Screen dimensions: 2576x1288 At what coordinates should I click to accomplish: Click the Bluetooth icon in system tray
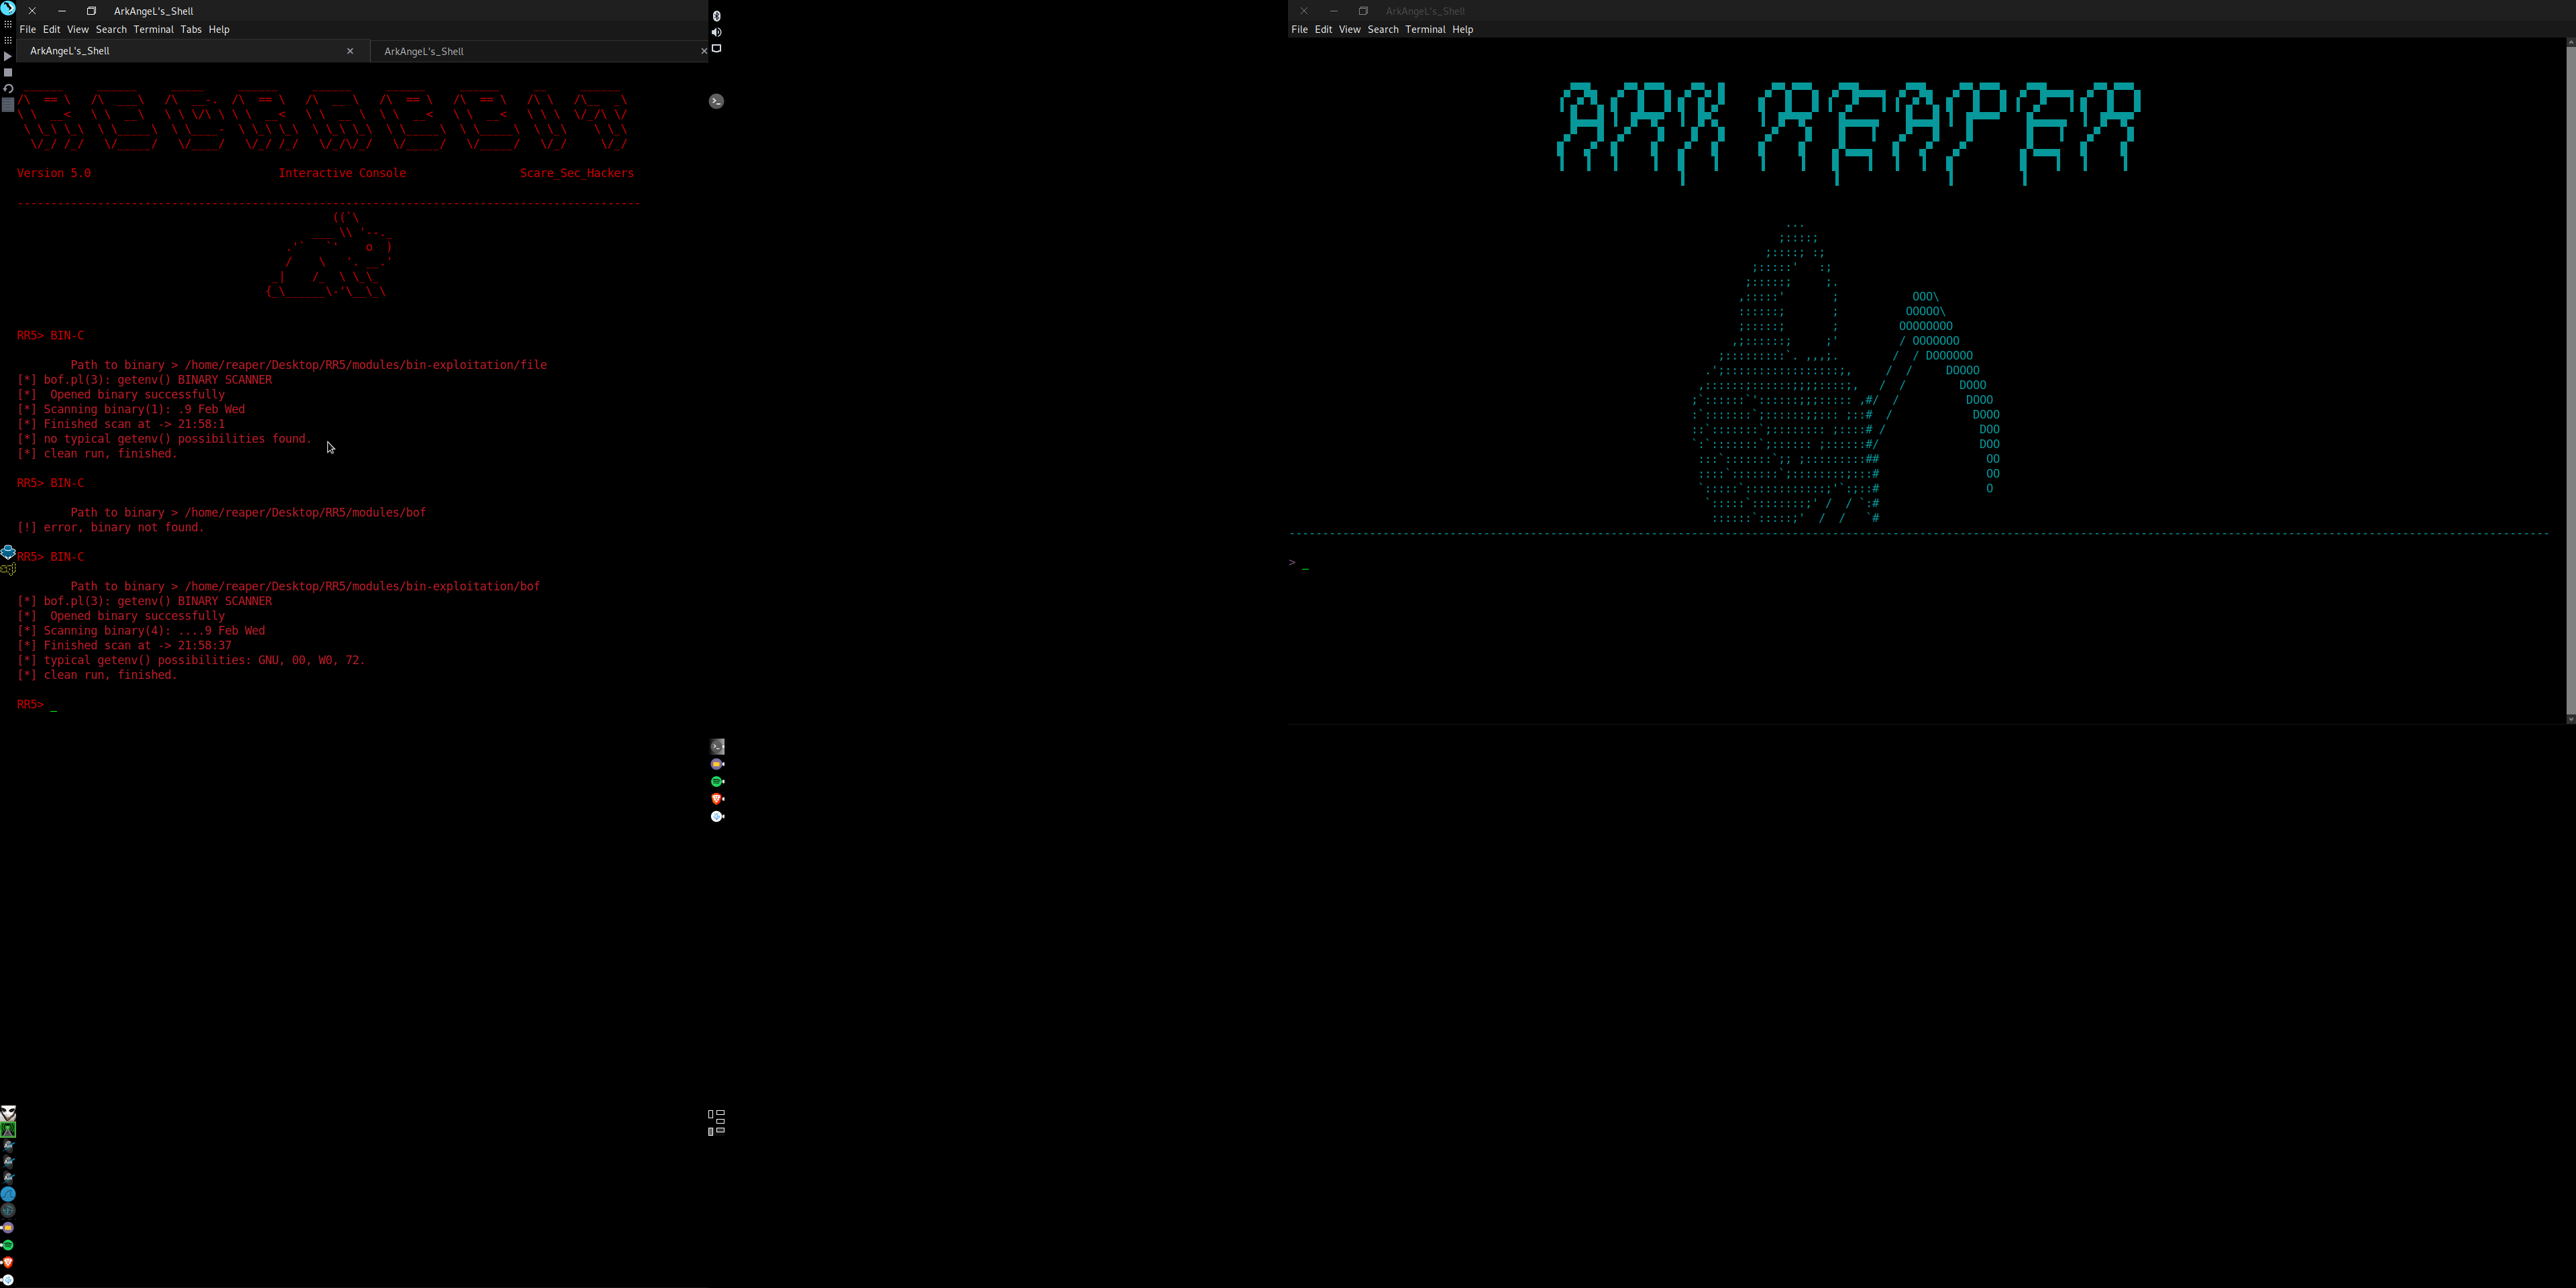click(x=716, y=16)
